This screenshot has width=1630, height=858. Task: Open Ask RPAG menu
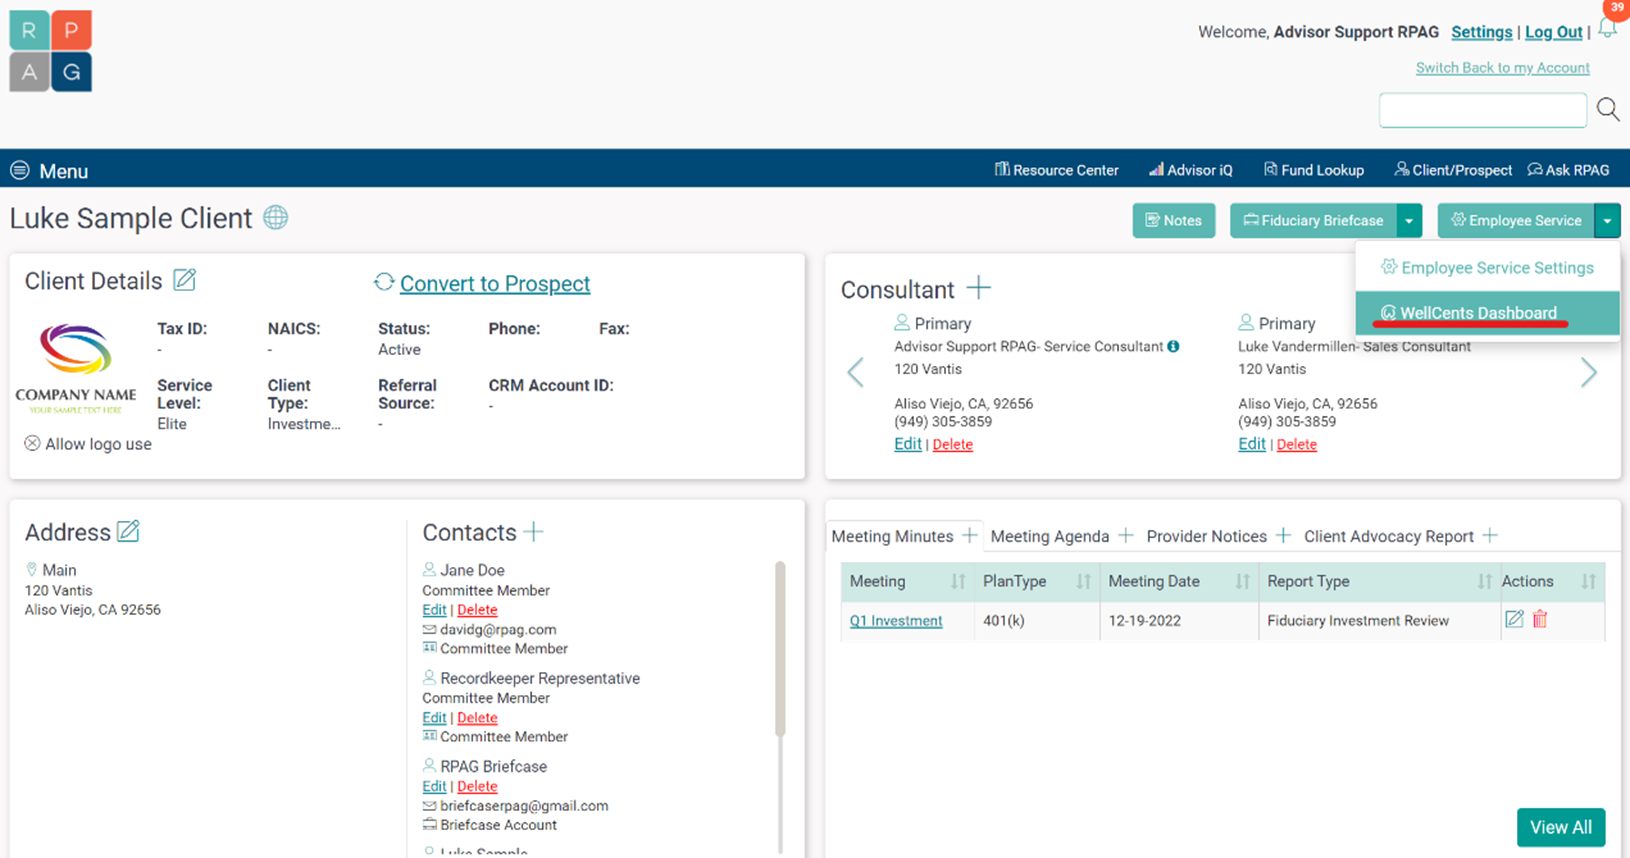[x=1568, y=170]
